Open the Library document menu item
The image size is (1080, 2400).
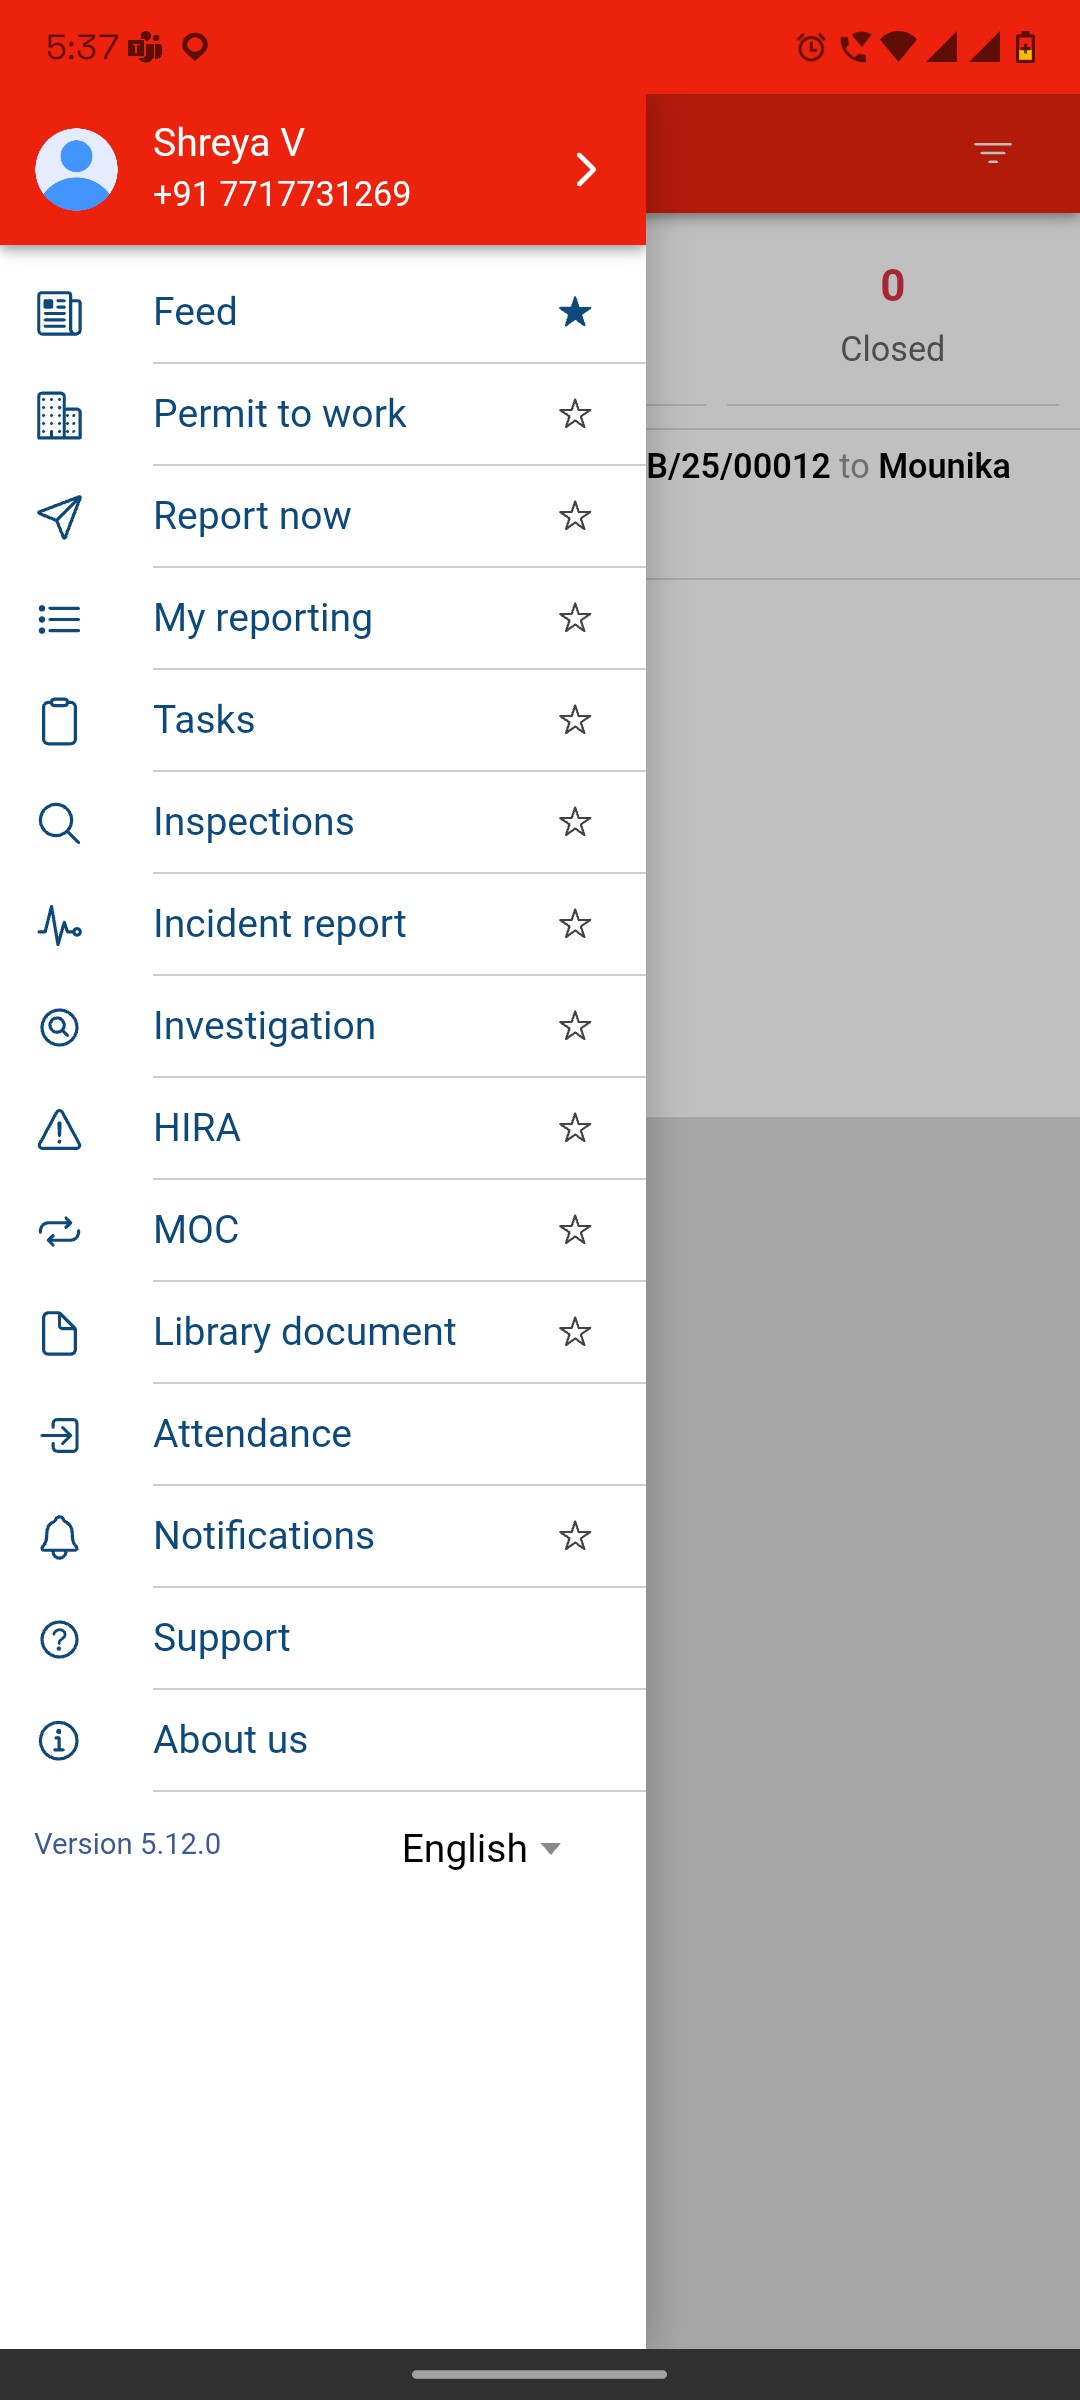(x=304, y=1333)
